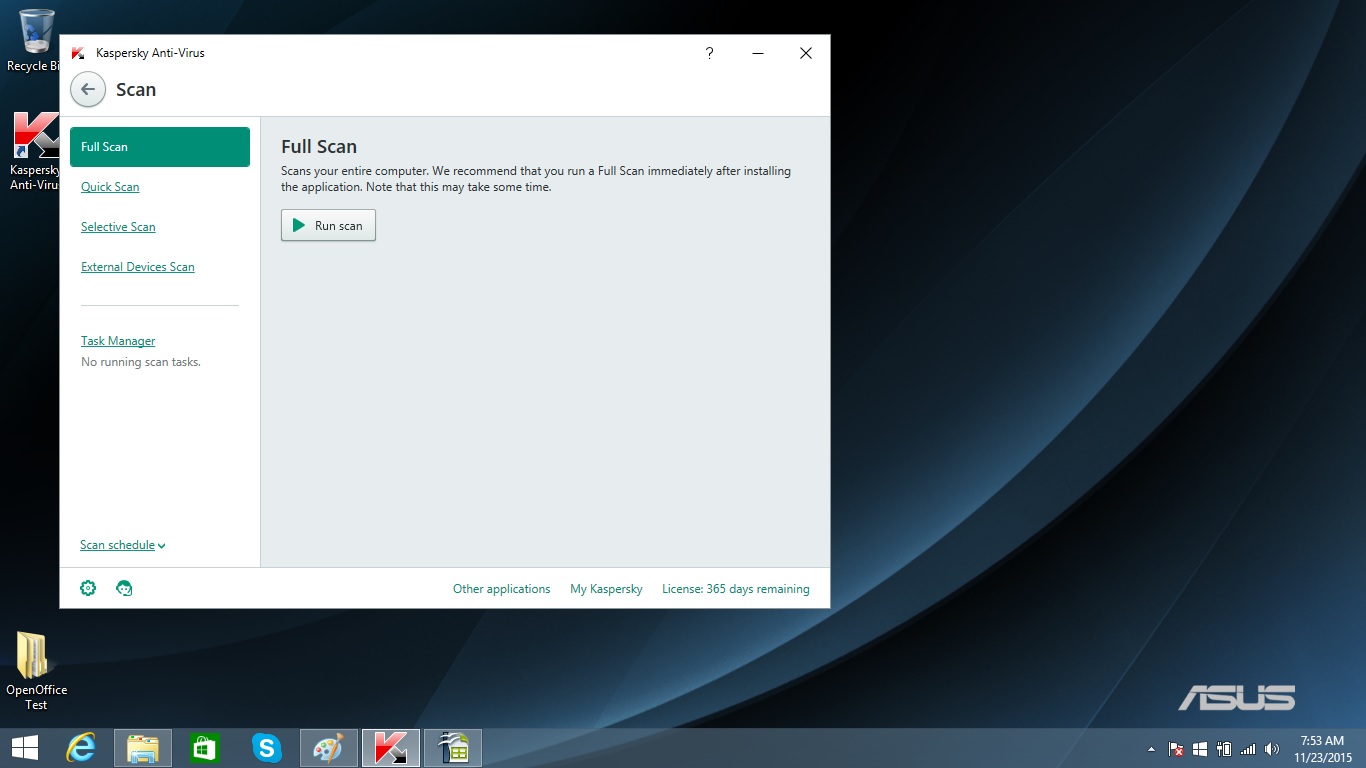Click the Run scan button
Viewport: 1366px width, 768px height.
tap(328, 225)
